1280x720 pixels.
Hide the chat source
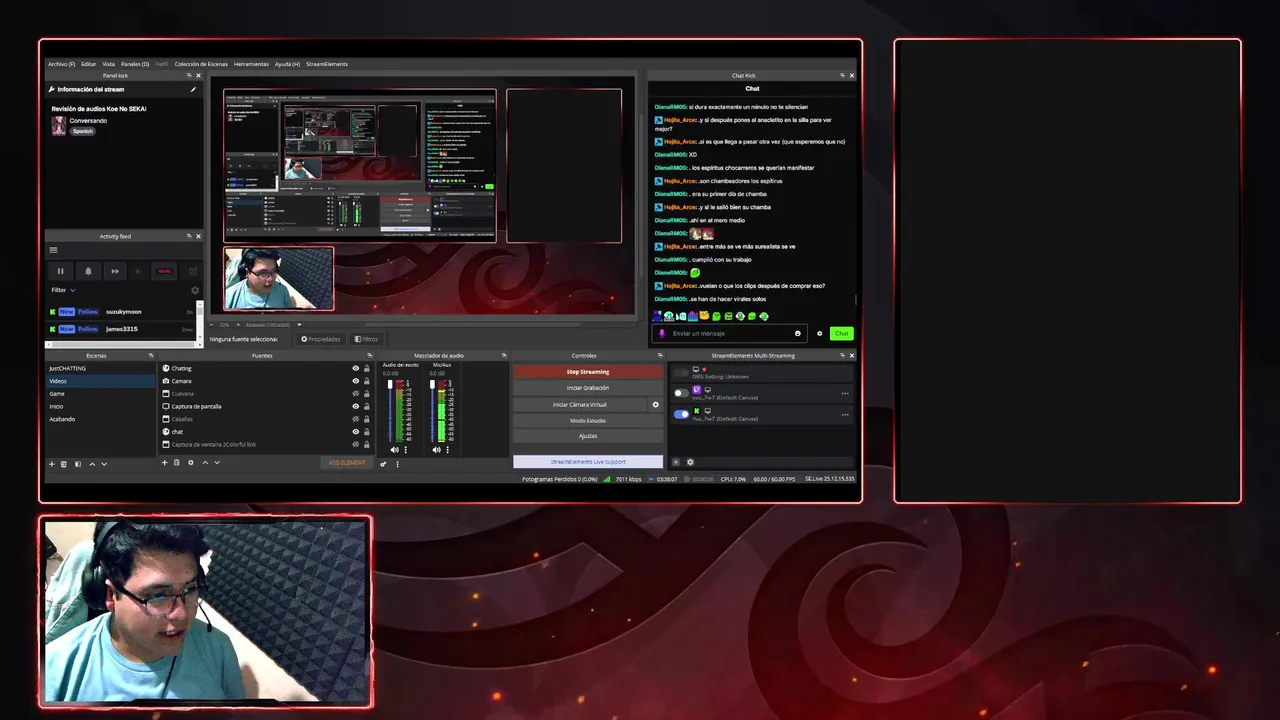[x=355, y=432]
